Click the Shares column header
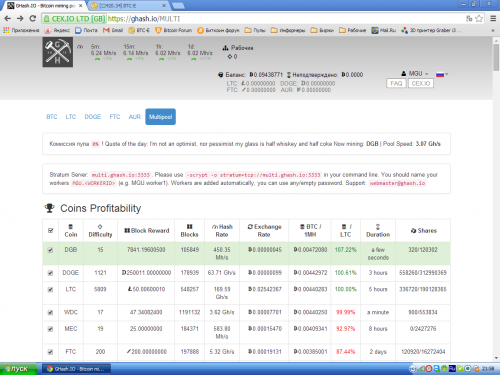This screenshot has width=500, height=375. click(x=423, y=230)
